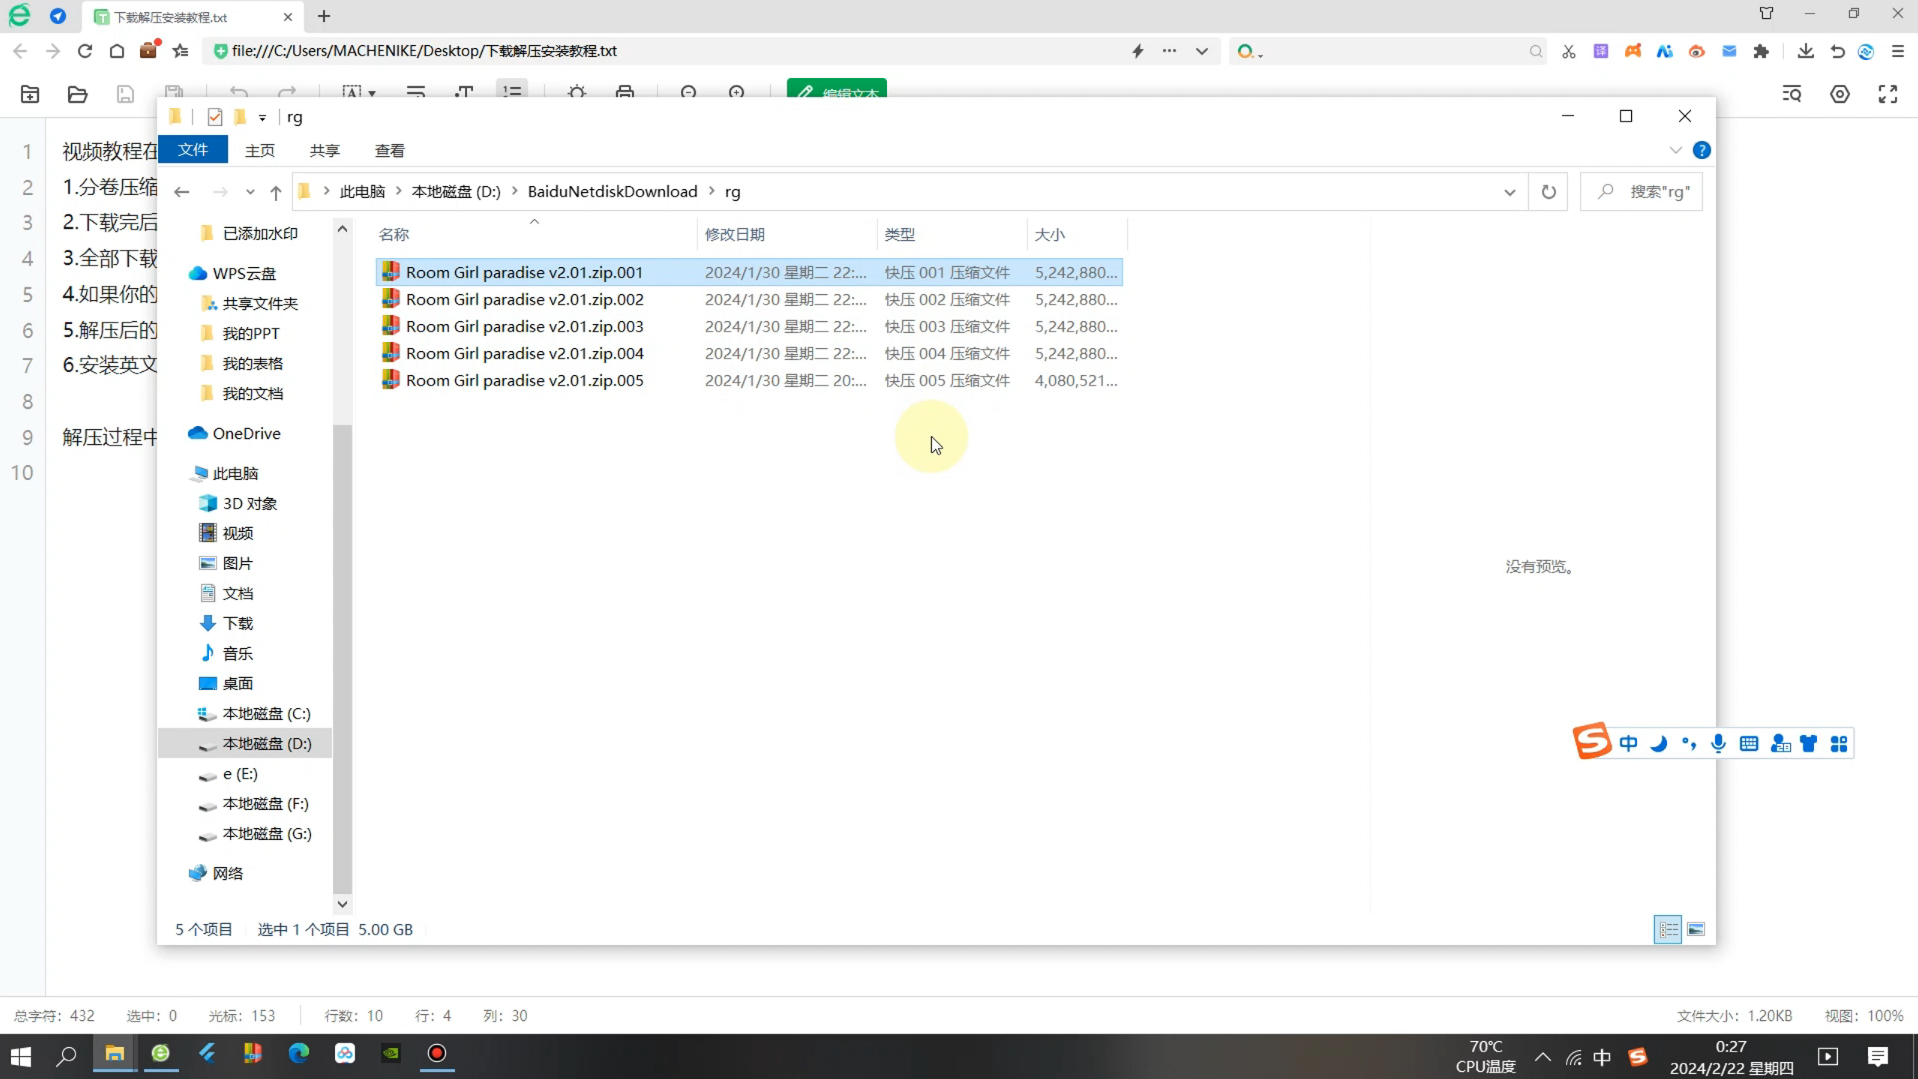Open the recent locations dropdown in Explorer

coord(250,192)
